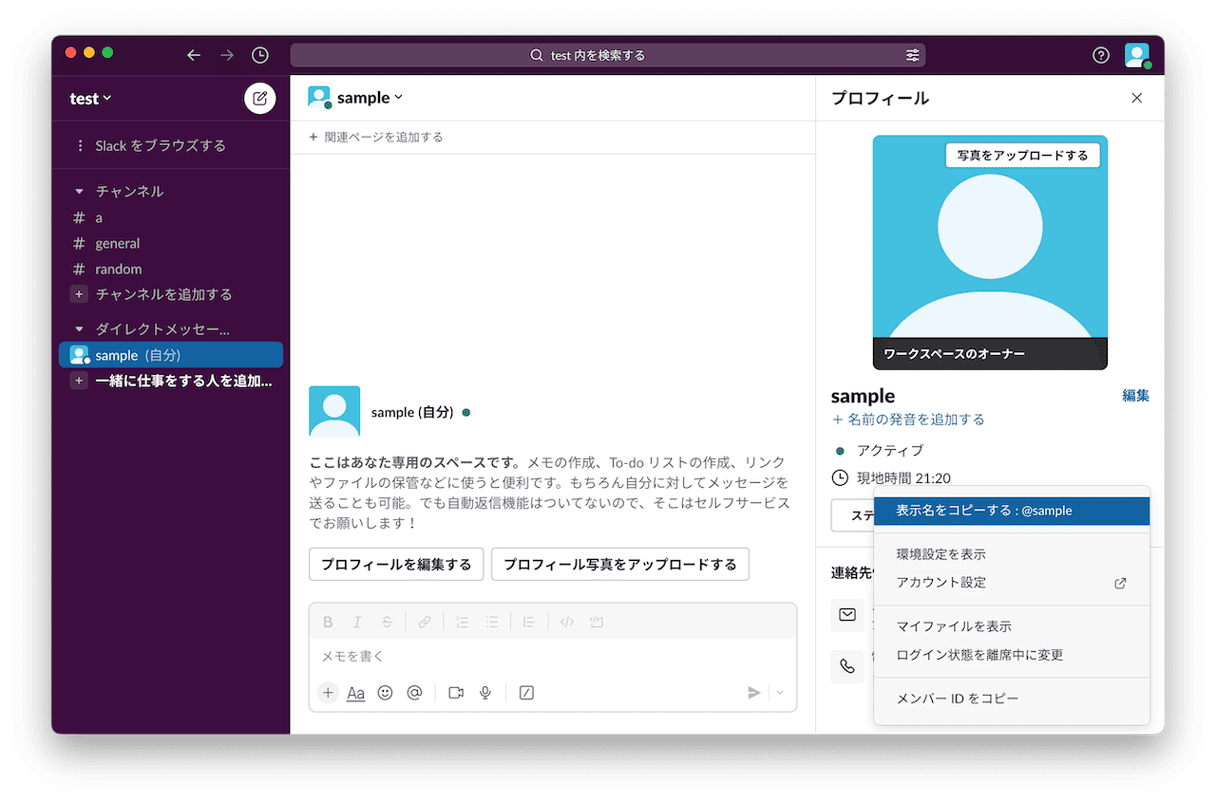Open the slash shortcuts icon
Screen dimensions: 1216x802
527,692
